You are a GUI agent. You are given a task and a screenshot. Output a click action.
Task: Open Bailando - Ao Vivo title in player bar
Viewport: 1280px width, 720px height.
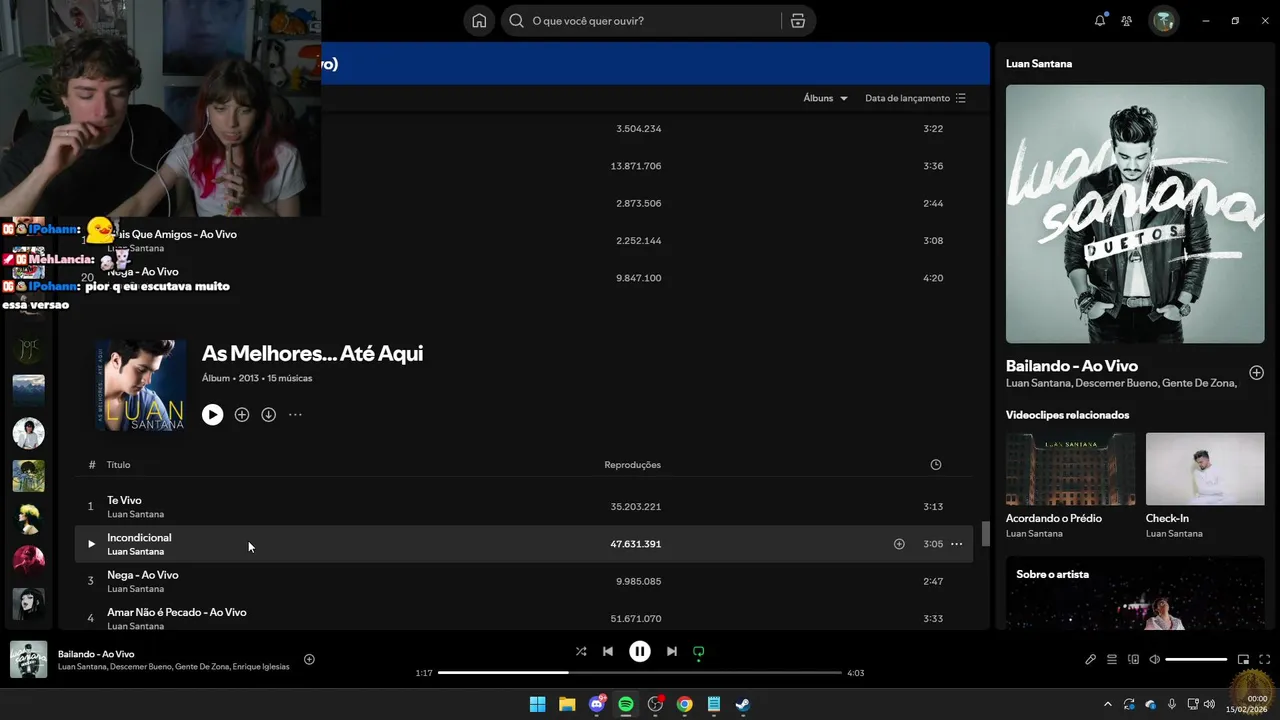click(96, 654)
